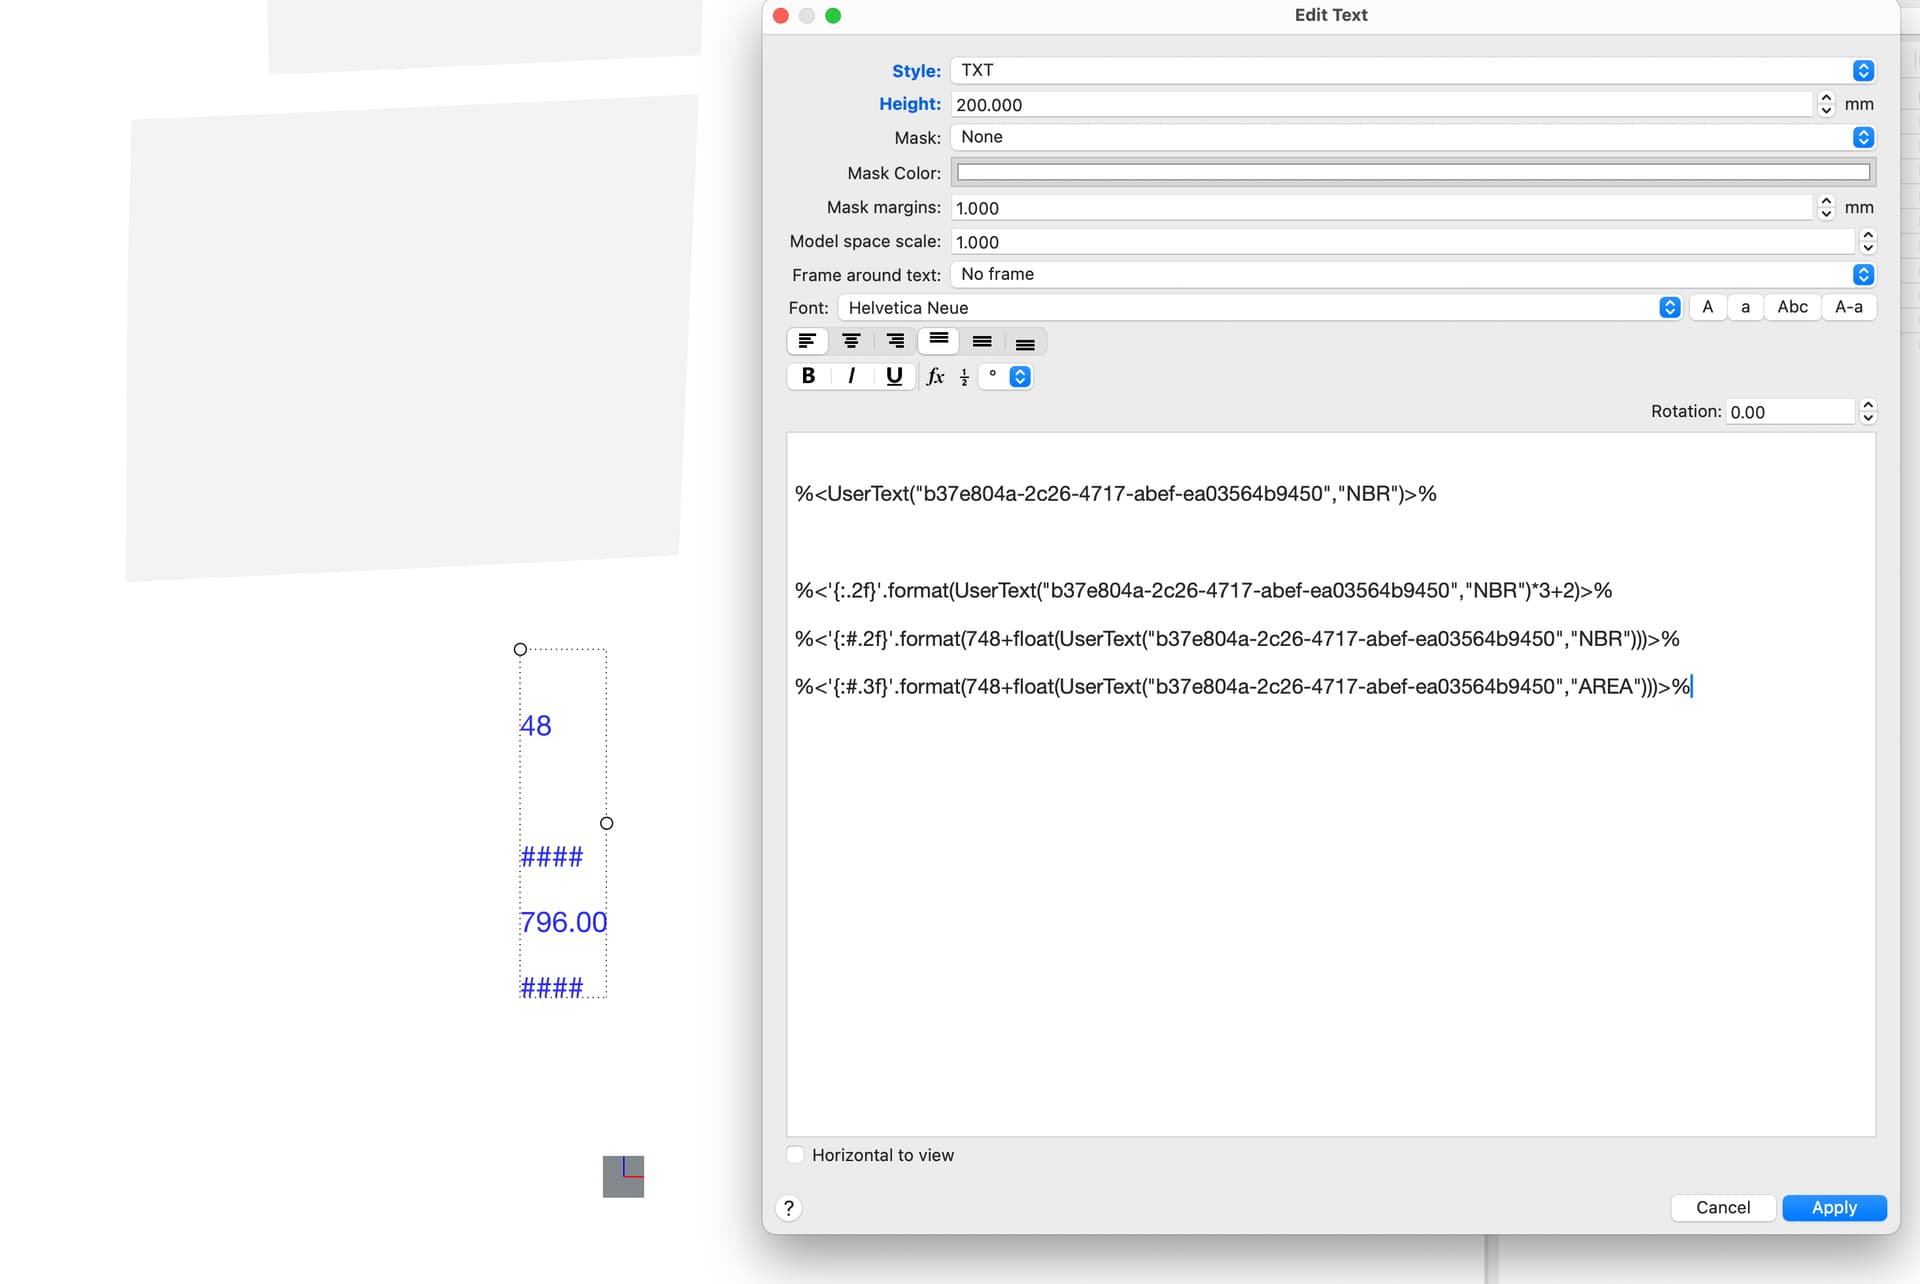Open the Mask dropdown set to None
Screen dimensions: 1920x1284
[1413, 137]
